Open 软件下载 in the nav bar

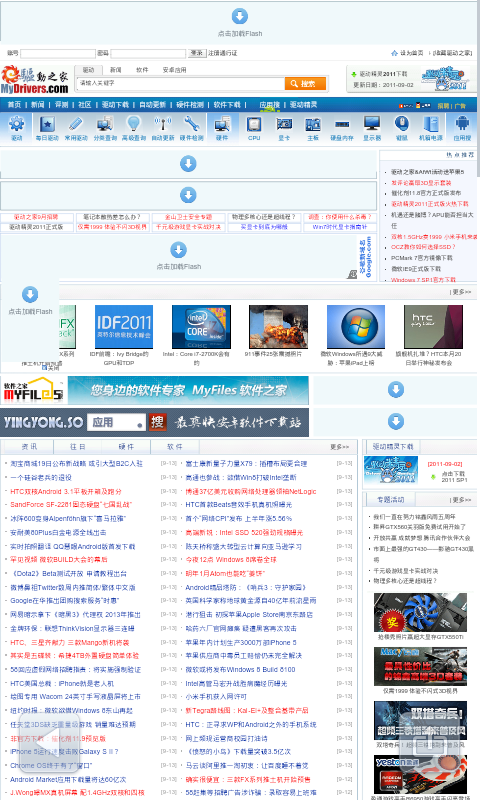click(x=227, y=105)
